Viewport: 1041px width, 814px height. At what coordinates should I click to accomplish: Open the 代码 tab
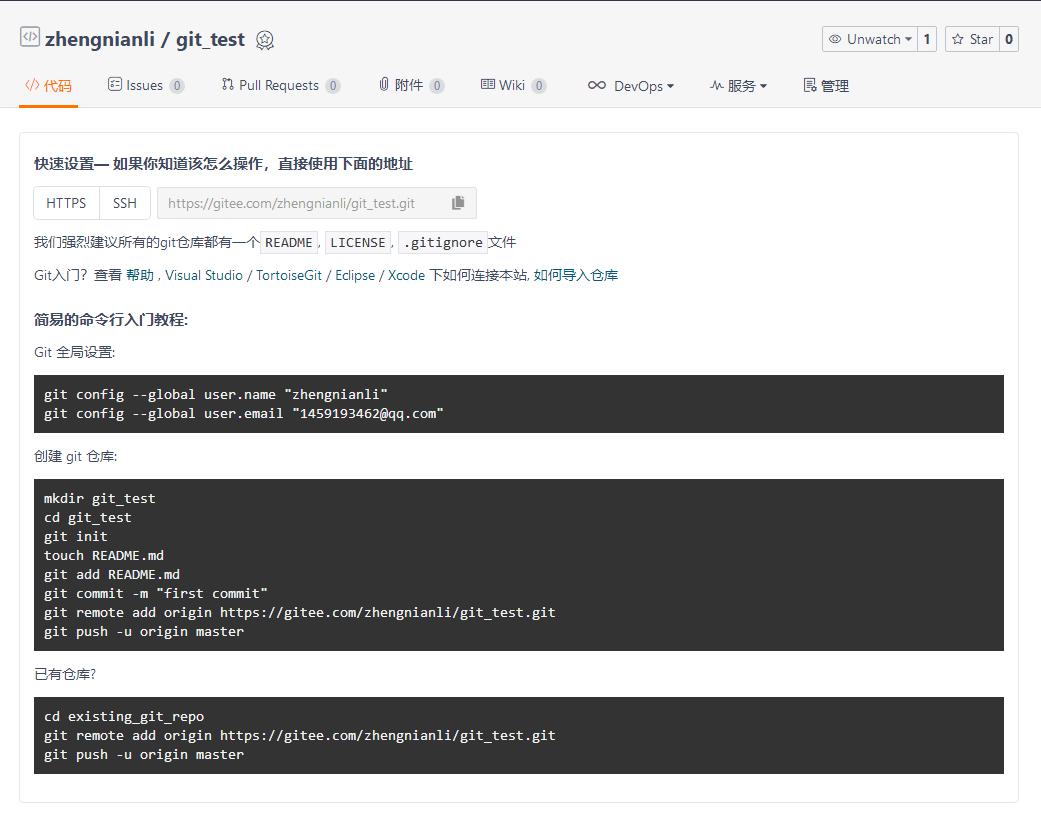[48, 85]
